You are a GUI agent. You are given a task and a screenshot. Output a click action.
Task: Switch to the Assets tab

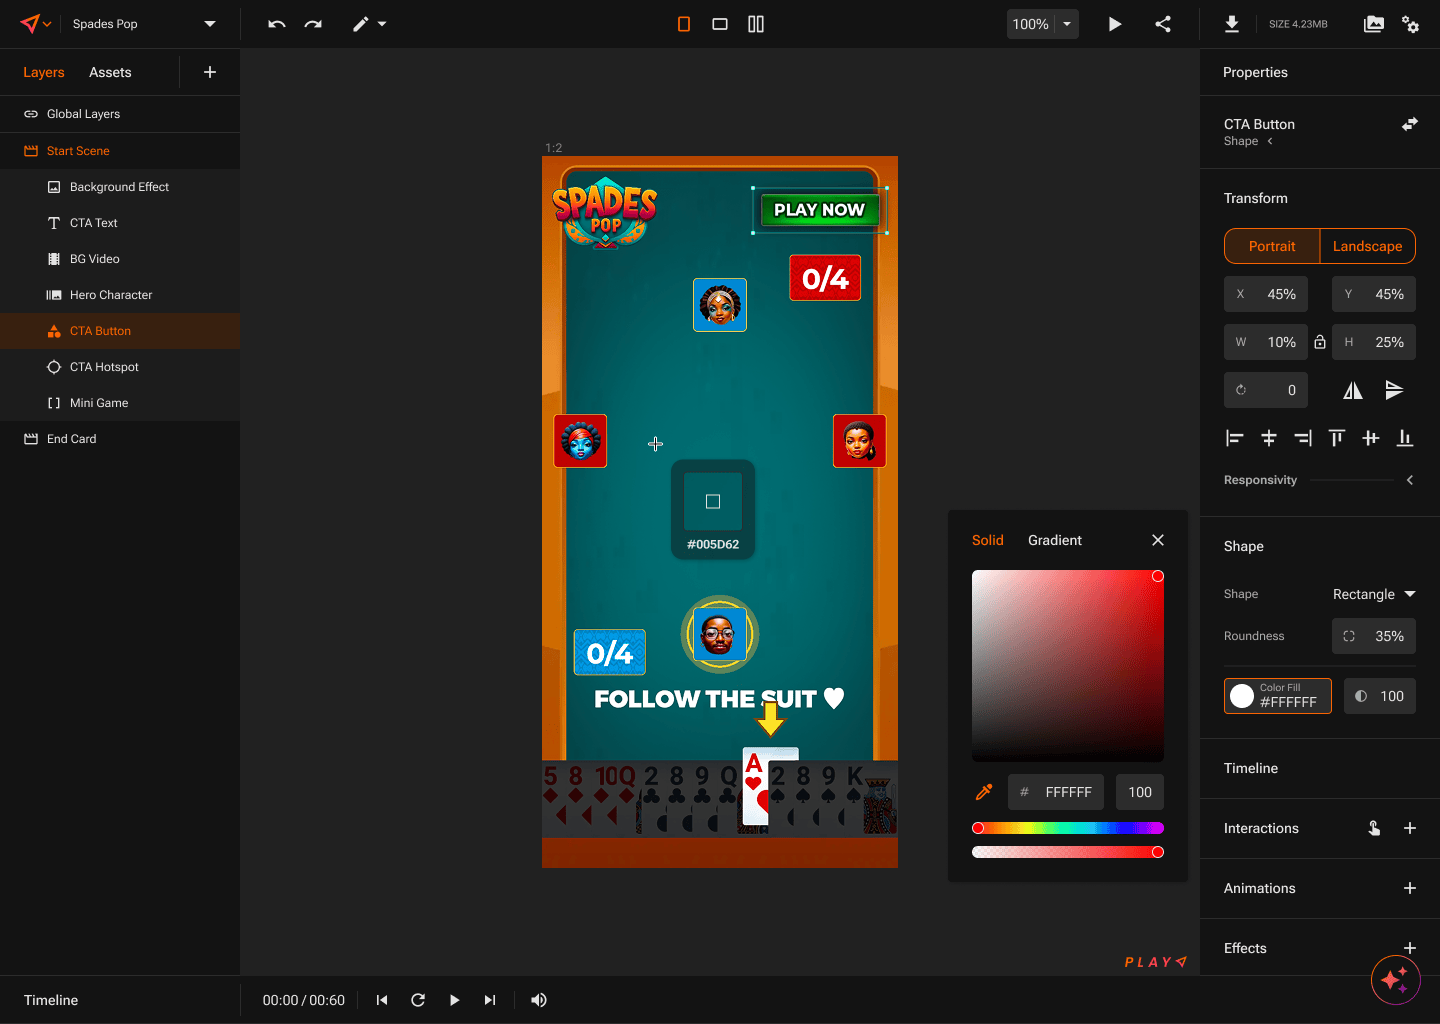[x=110, y=72]
